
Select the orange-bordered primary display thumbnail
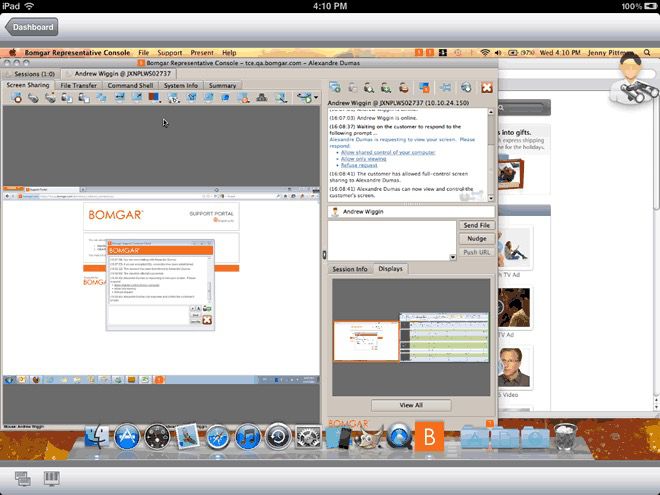click(x=366, y=341)
